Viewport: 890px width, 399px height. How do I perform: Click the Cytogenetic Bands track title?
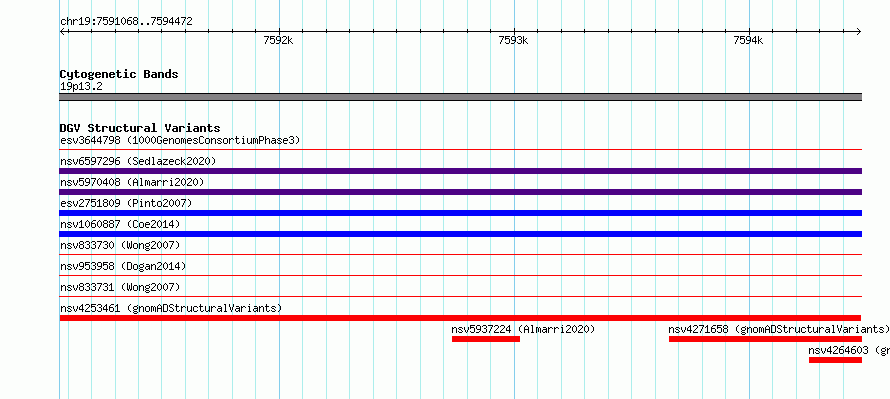[119, 74]
